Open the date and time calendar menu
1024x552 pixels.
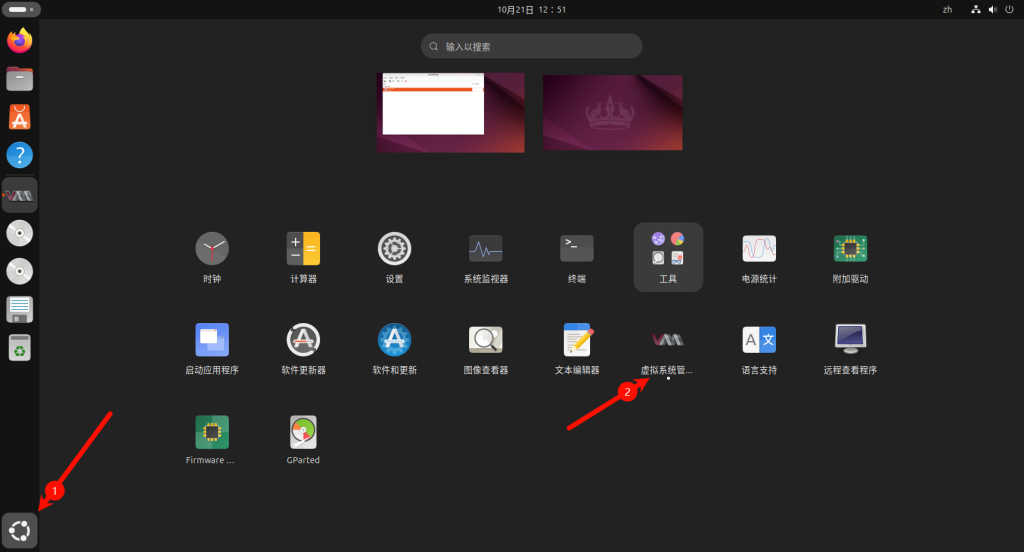[532, 9]
